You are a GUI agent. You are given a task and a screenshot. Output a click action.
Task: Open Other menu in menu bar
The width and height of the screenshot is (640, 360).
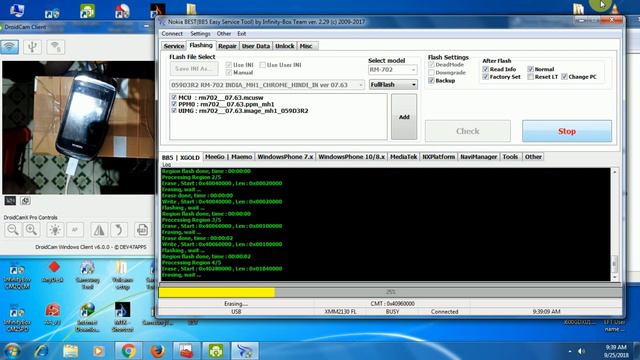click(x=224, y=33)
